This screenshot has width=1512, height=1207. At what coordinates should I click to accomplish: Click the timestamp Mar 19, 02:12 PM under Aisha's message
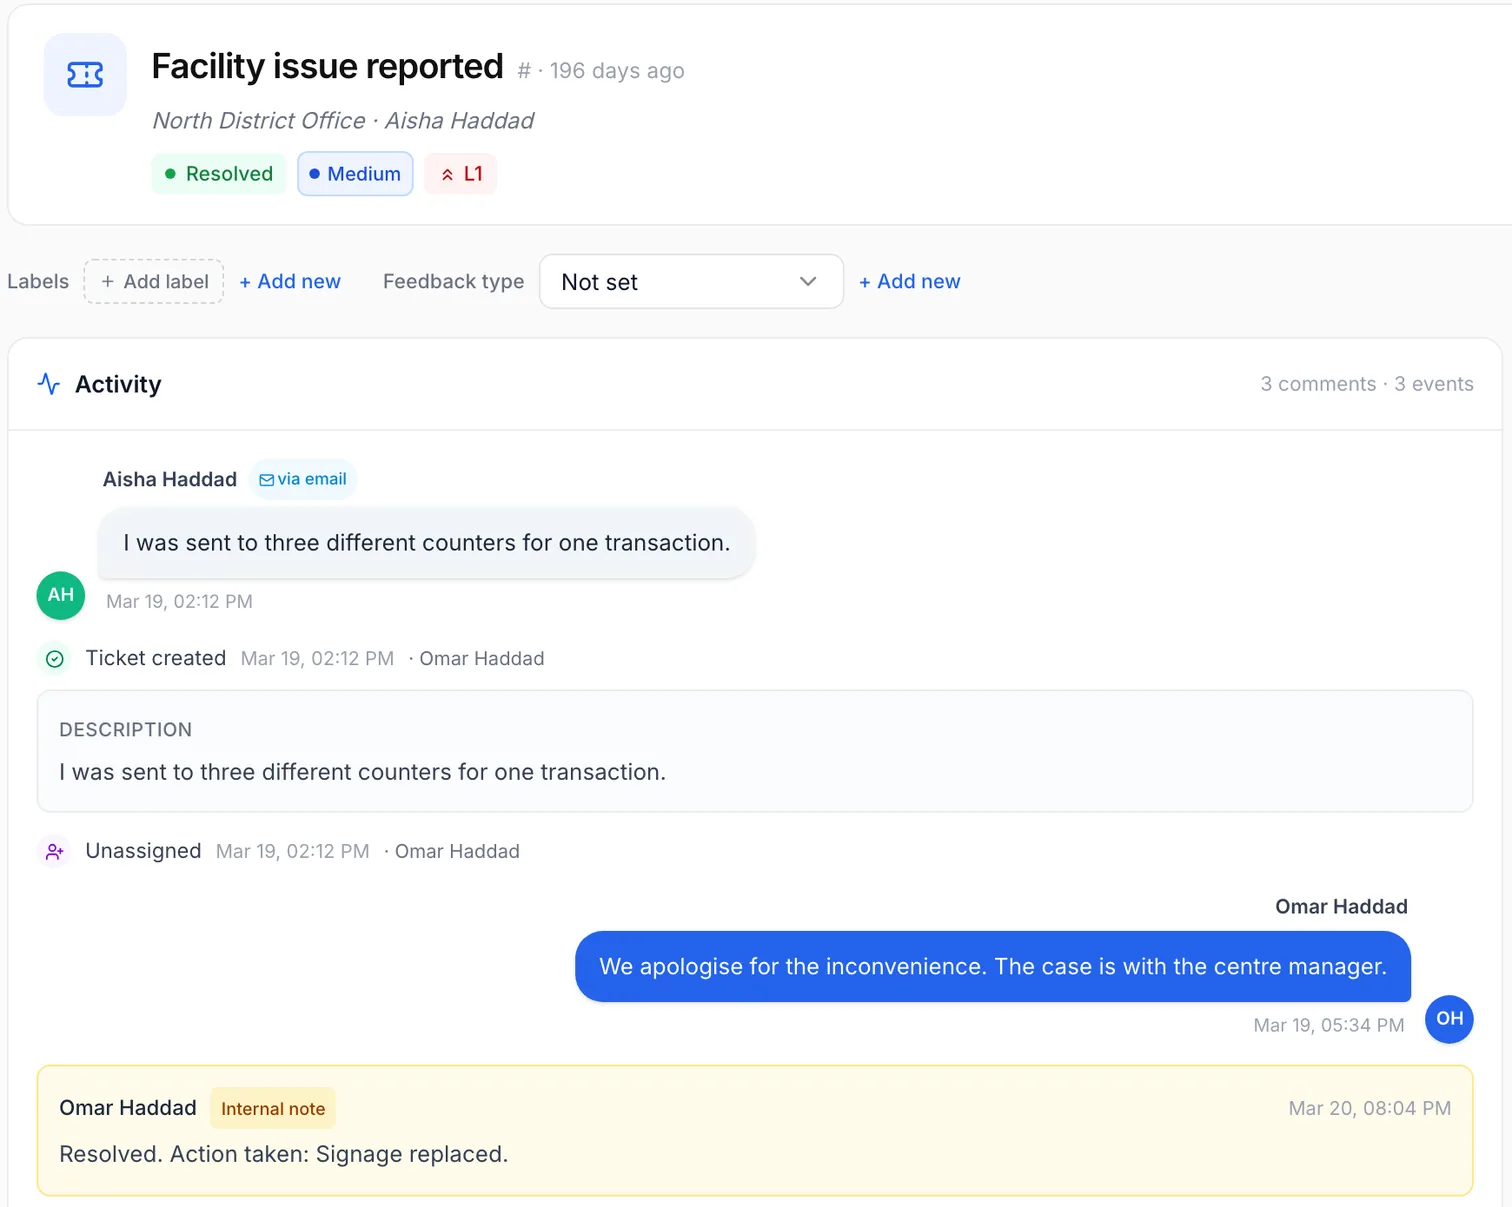[179, 602]
